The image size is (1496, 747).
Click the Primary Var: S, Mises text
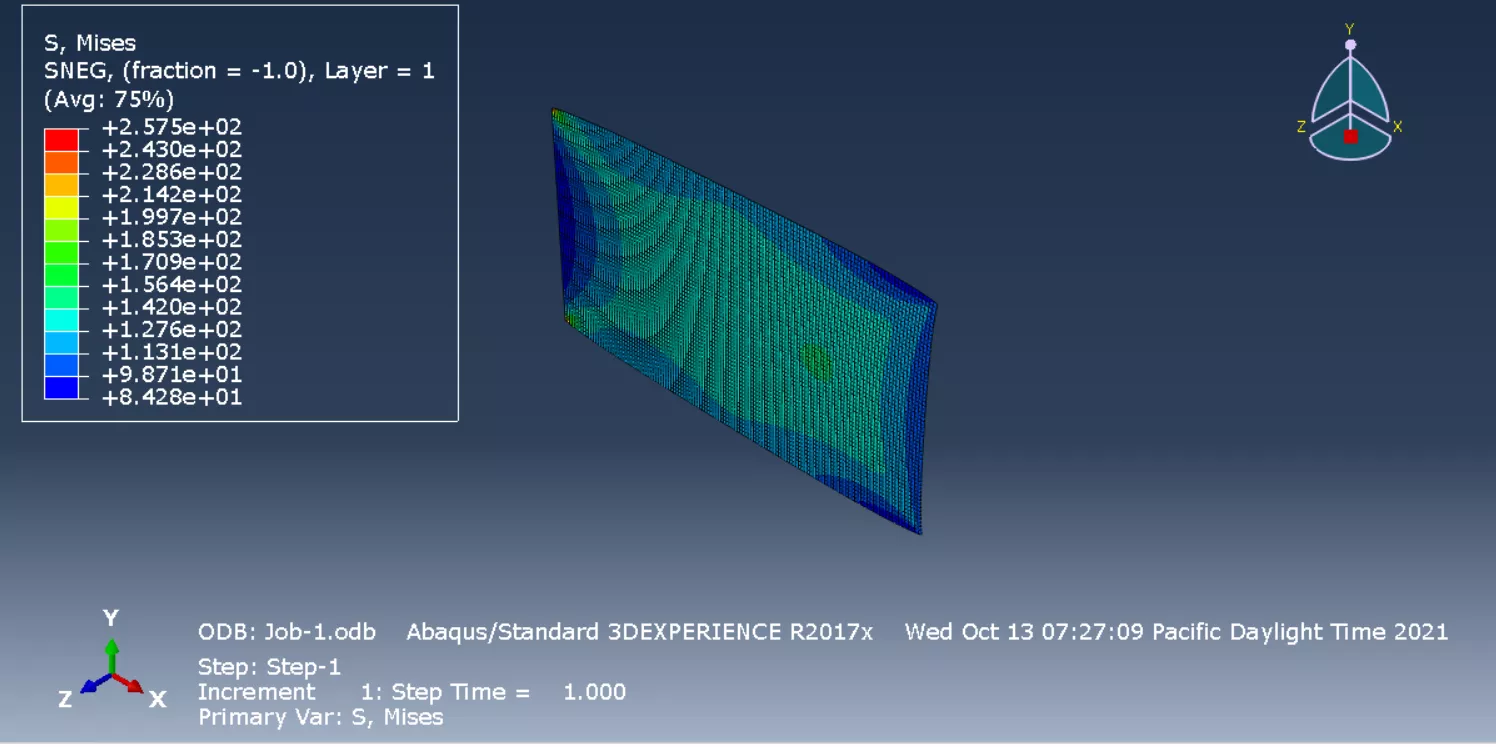pos(320,717)
